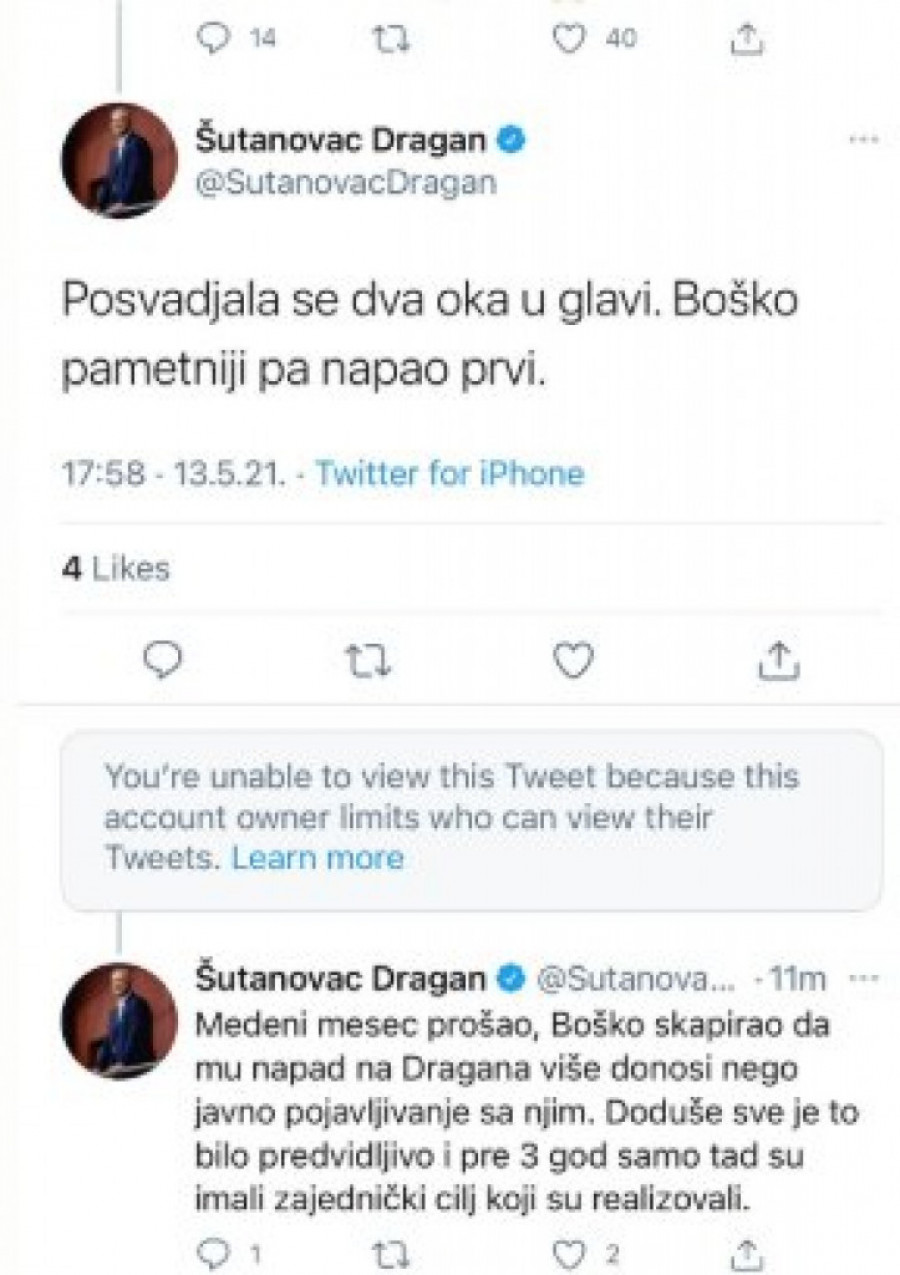900x1275 pixels.
Task: Reply to the main 'Posvadjala se dva oka' tweet
Action: pyautogui.click(x=163, y=660)
